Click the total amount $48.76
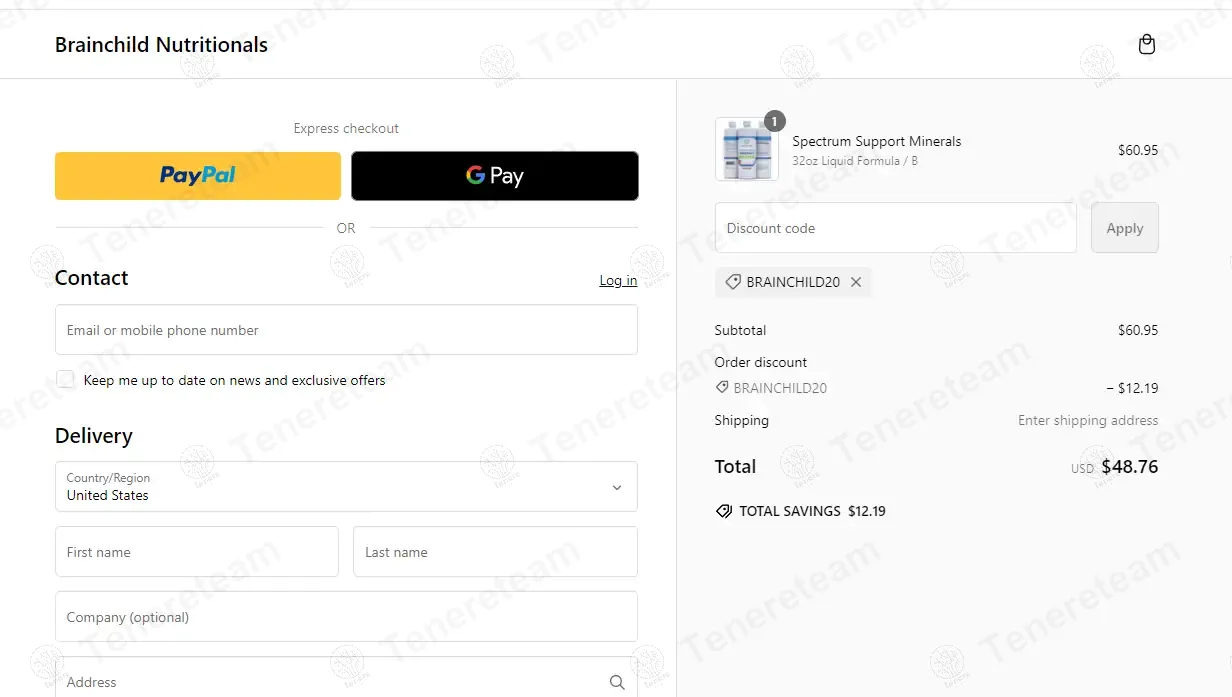 pyautogui.click(x=1130, y=466)
